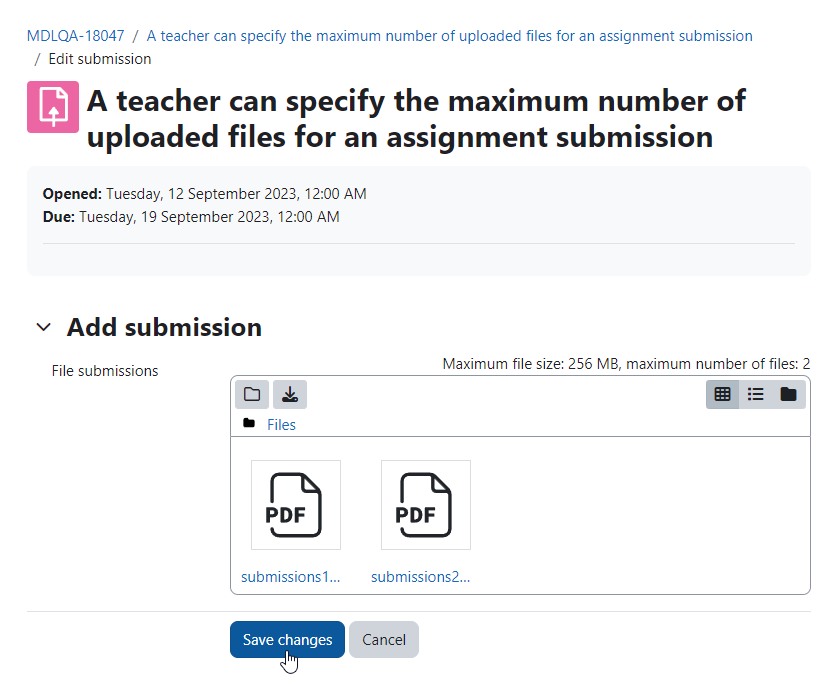
Task: Click the Add submission heading
Action: pyautogui.click(x=164, y=327)
